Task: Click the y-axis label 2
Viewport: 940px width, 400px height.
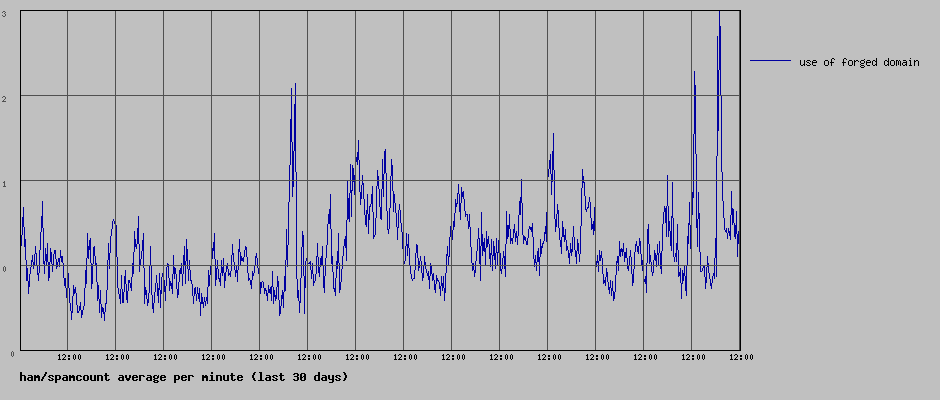Action: (4, 98)
